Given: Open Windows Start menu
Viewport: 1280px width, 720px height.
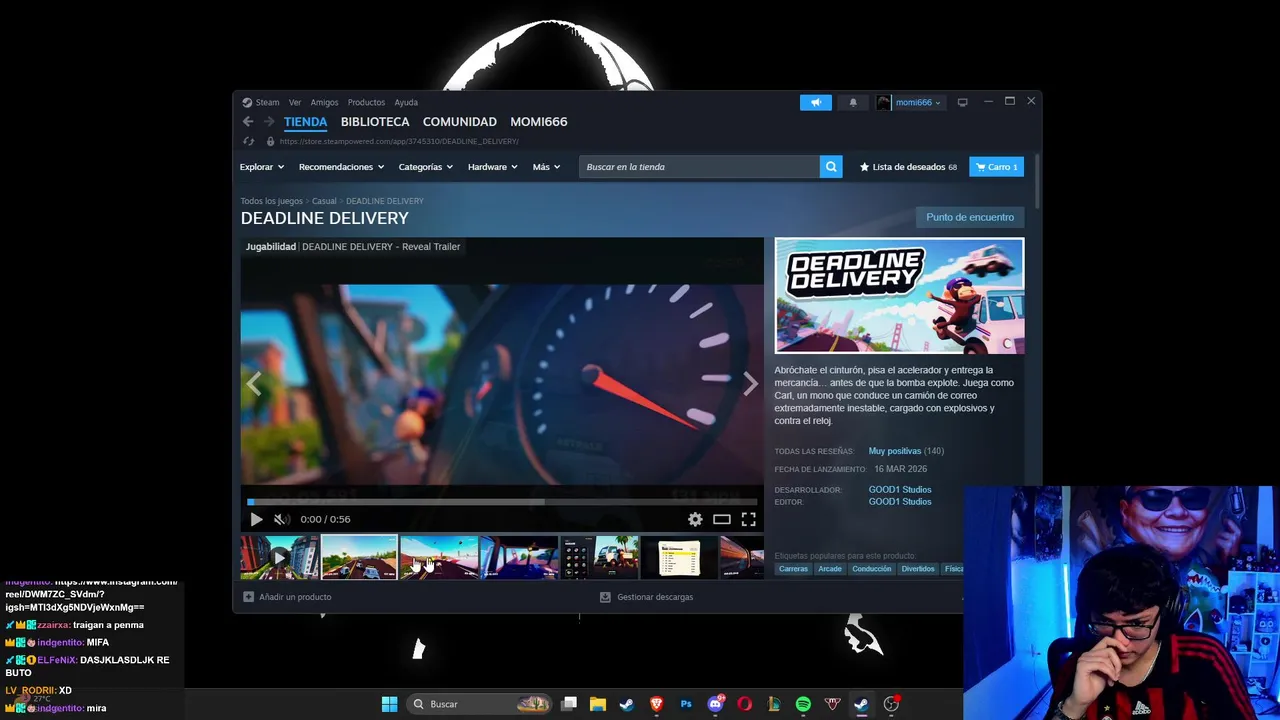Looking at the screenshot, I should pyautogui.click(x=389, y=704).
